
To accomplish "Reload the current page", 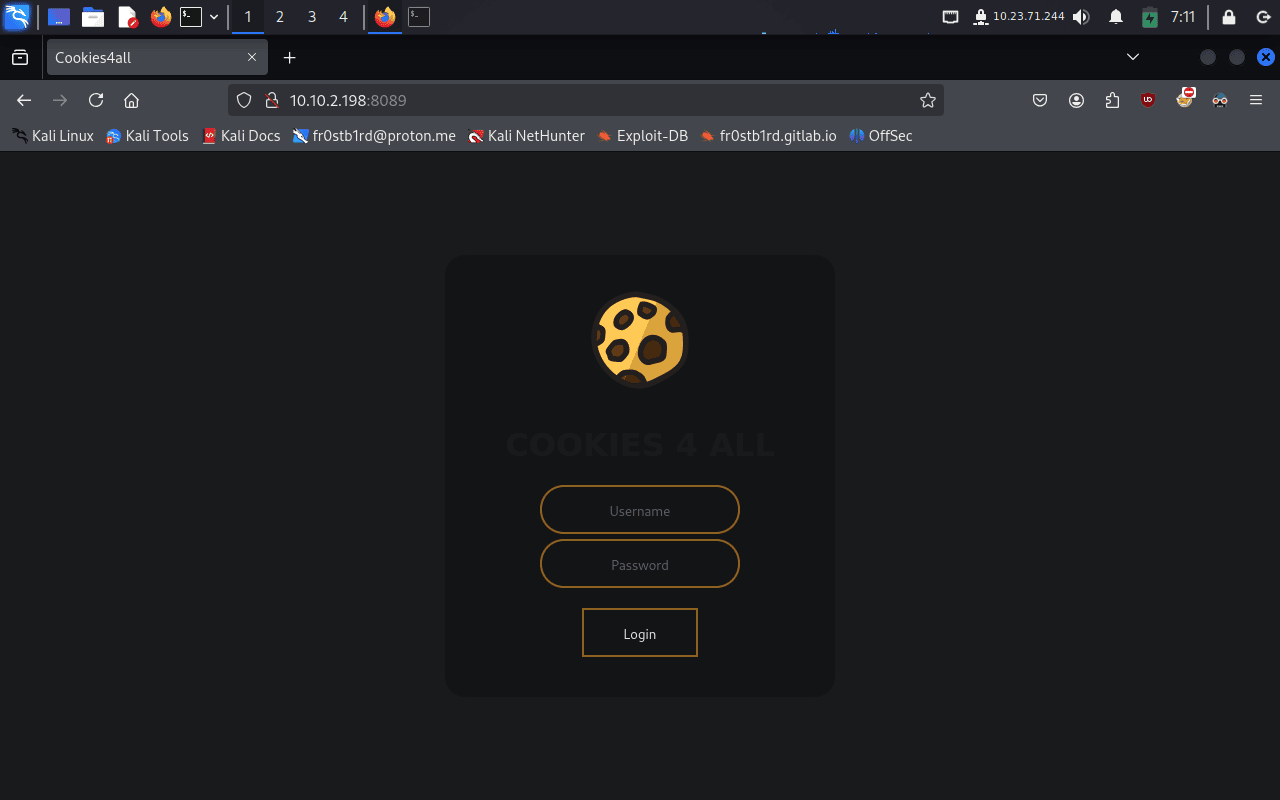I will (96, 100).
